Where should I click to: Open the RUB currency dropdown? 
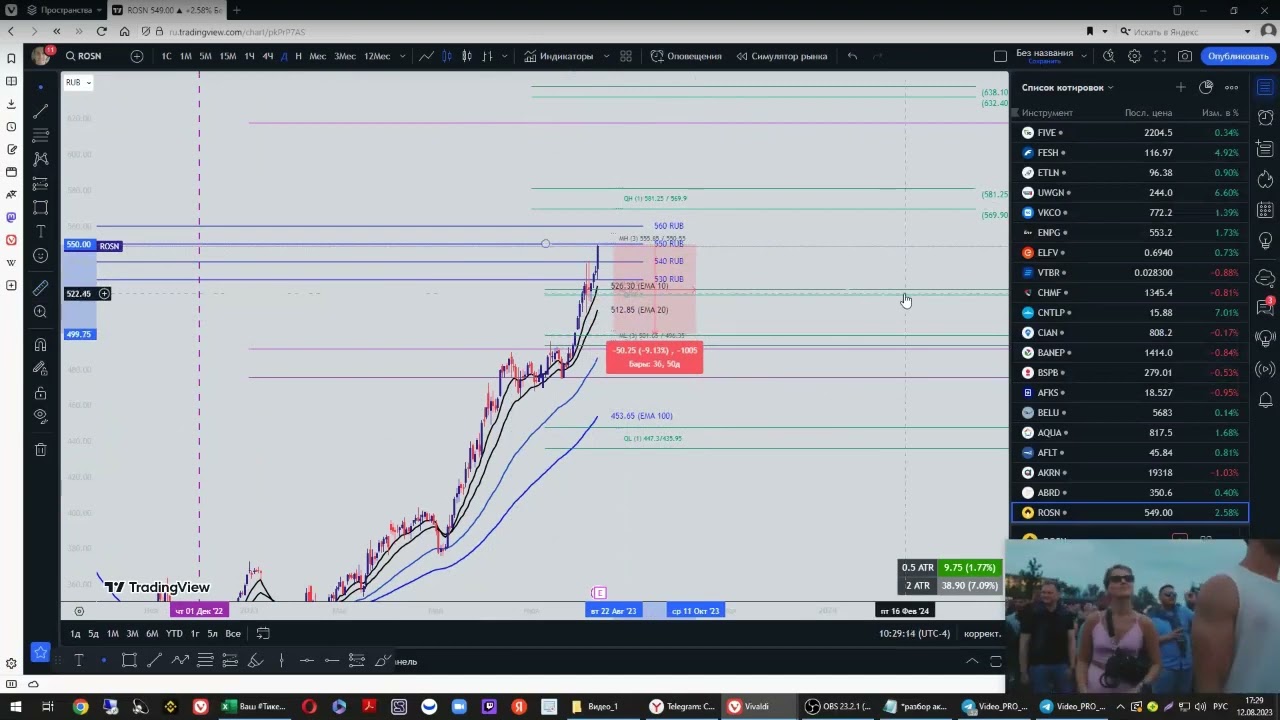[x=79, y=82]
